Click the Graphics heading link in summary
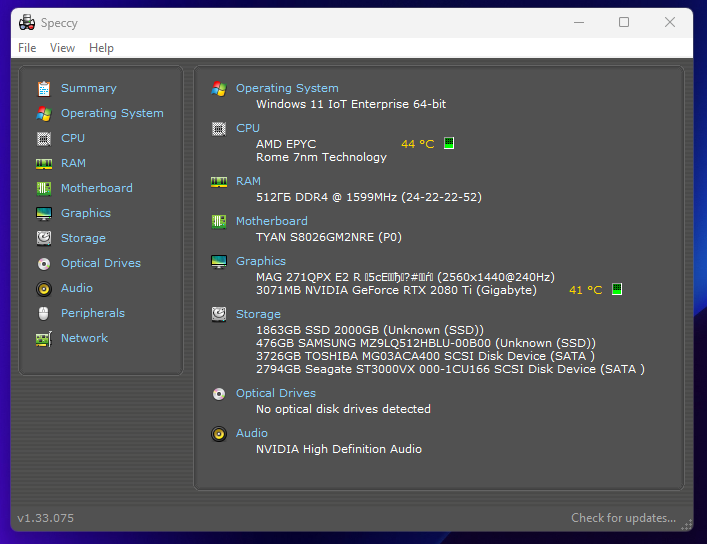707x544 pixels. 261,261
